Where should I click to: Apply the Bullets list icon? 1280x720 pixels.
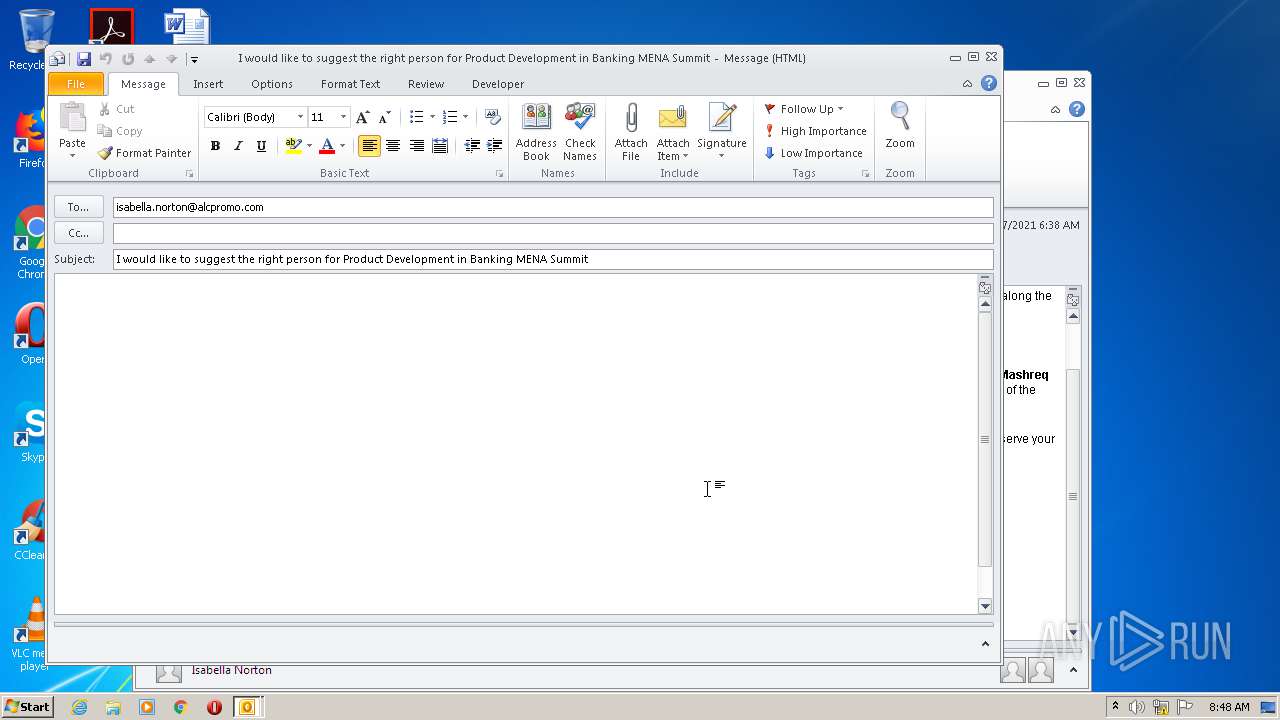tap(417, 117)
